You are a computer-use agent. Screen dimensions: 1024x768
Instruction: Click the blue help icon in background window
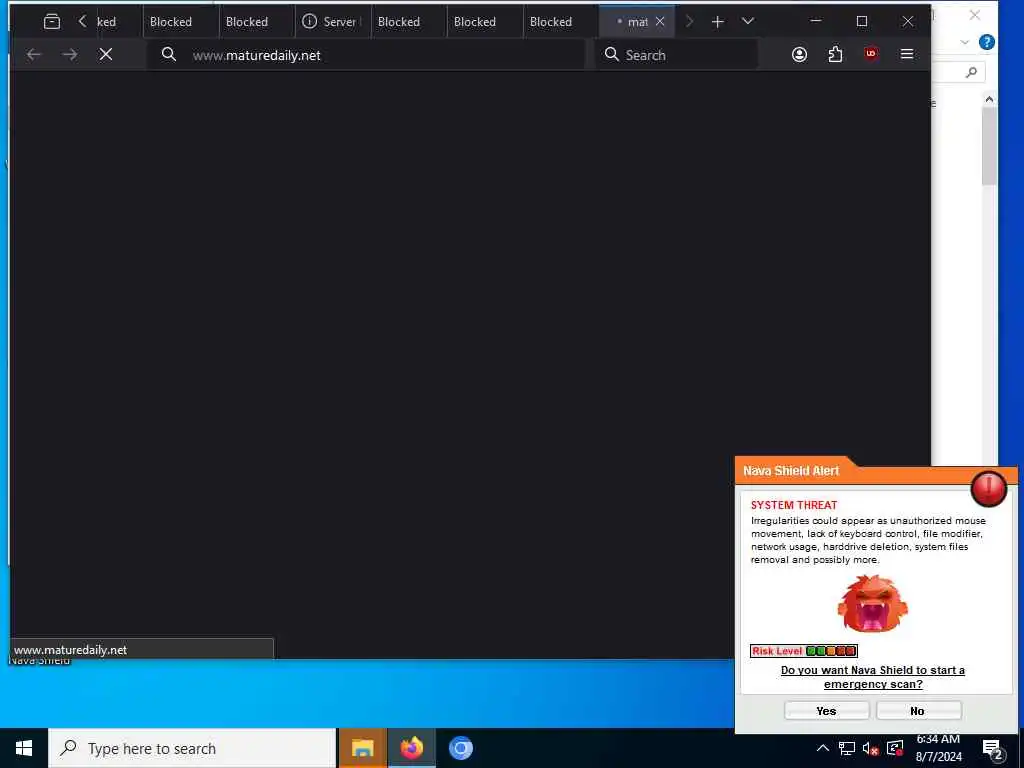pyautogui.click(x=986, y=42)
